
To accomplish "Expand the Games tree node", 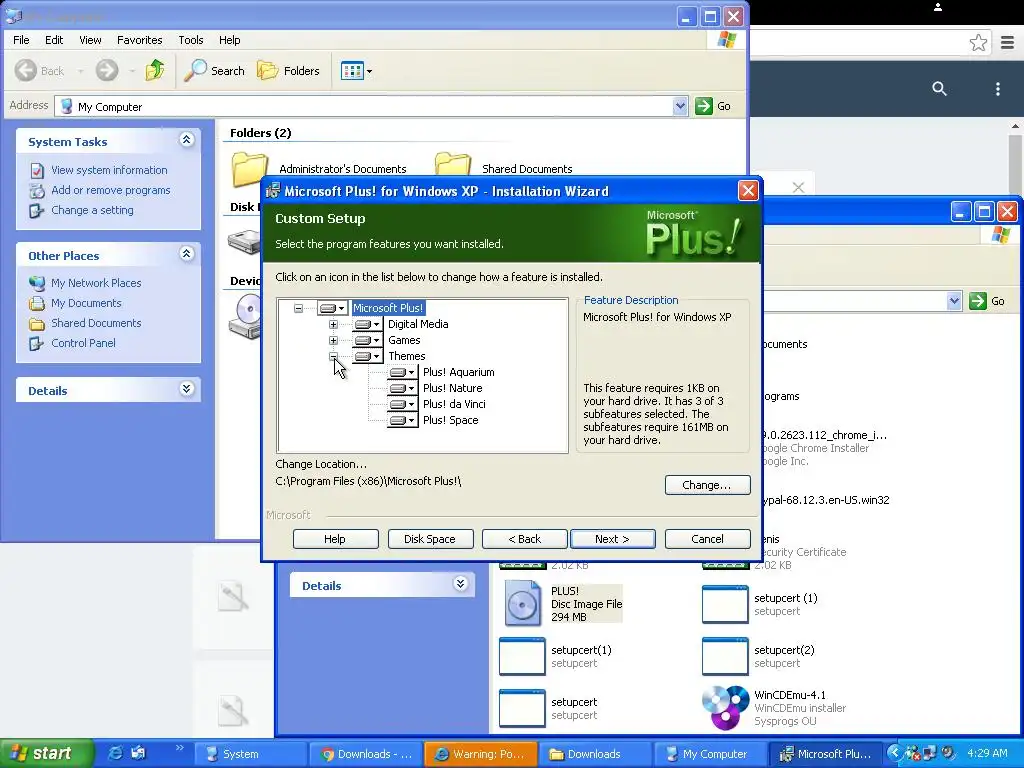I will [333, 340].
